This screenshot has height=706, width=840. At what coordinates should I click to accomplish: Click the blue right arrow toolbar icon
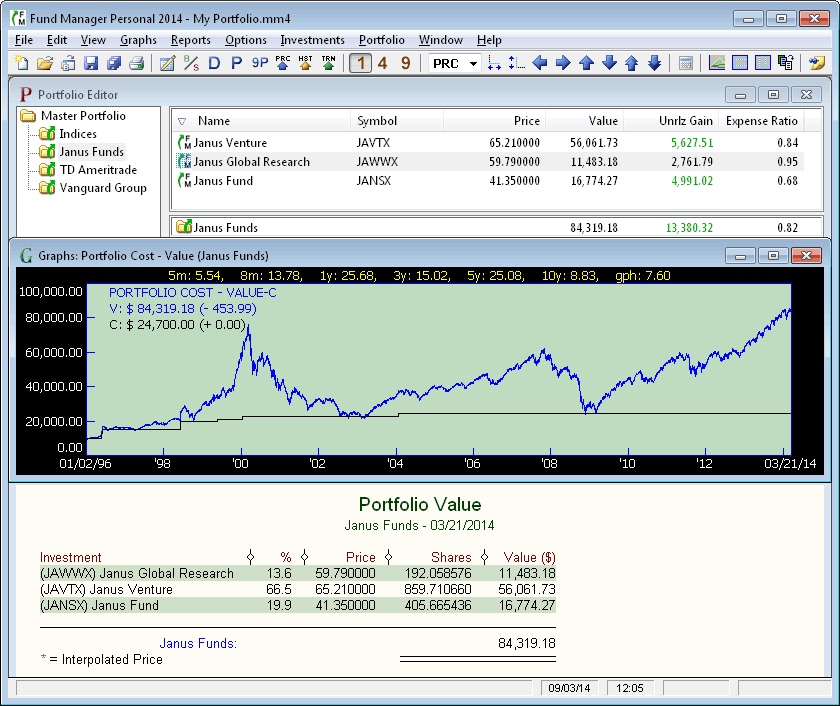(x=563, y=63)
